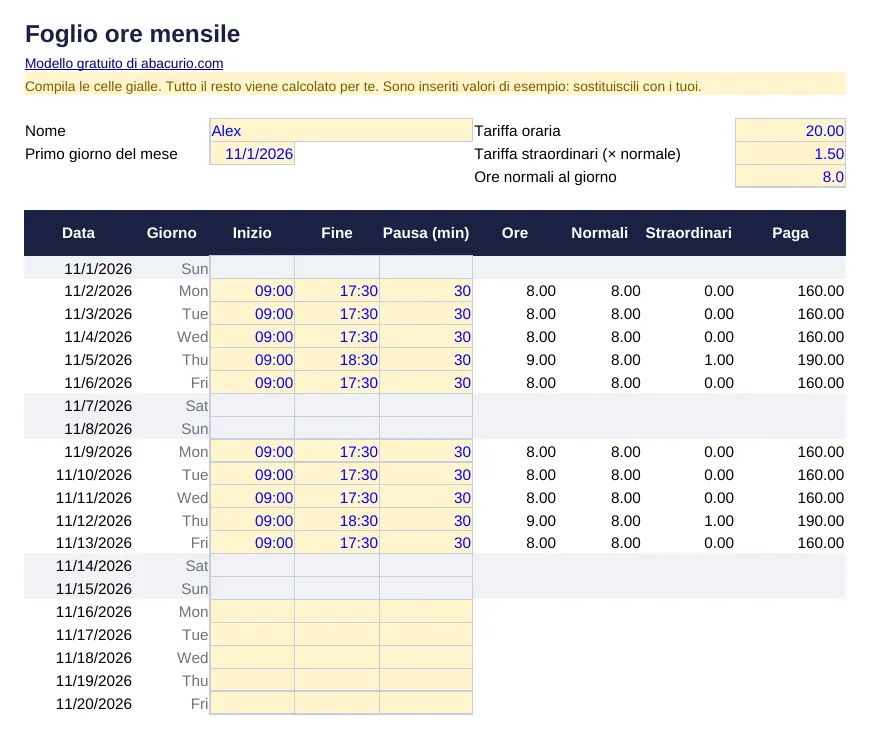Click the Inizio column header
Image resolution: width=870 pixels, height=739 pixels.
[252, 232]
